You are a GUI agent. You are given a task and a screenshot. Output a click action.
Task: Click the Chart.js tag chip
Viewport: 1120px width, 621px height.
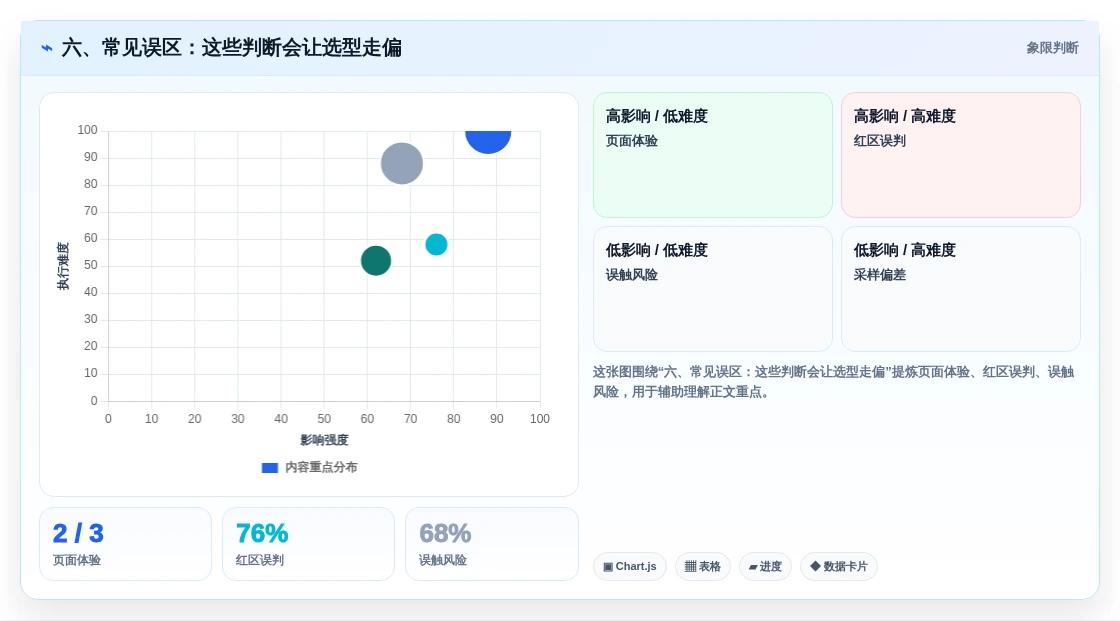pyautogui.click(x=630, y=567)
